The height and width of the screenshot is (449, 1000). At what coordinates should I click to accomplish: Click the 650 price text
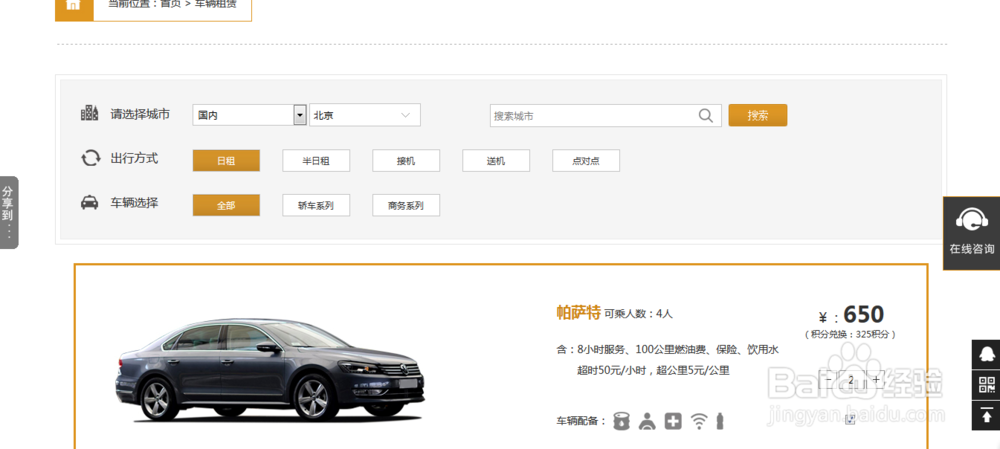pyautogui.click(x=864, y=314)
